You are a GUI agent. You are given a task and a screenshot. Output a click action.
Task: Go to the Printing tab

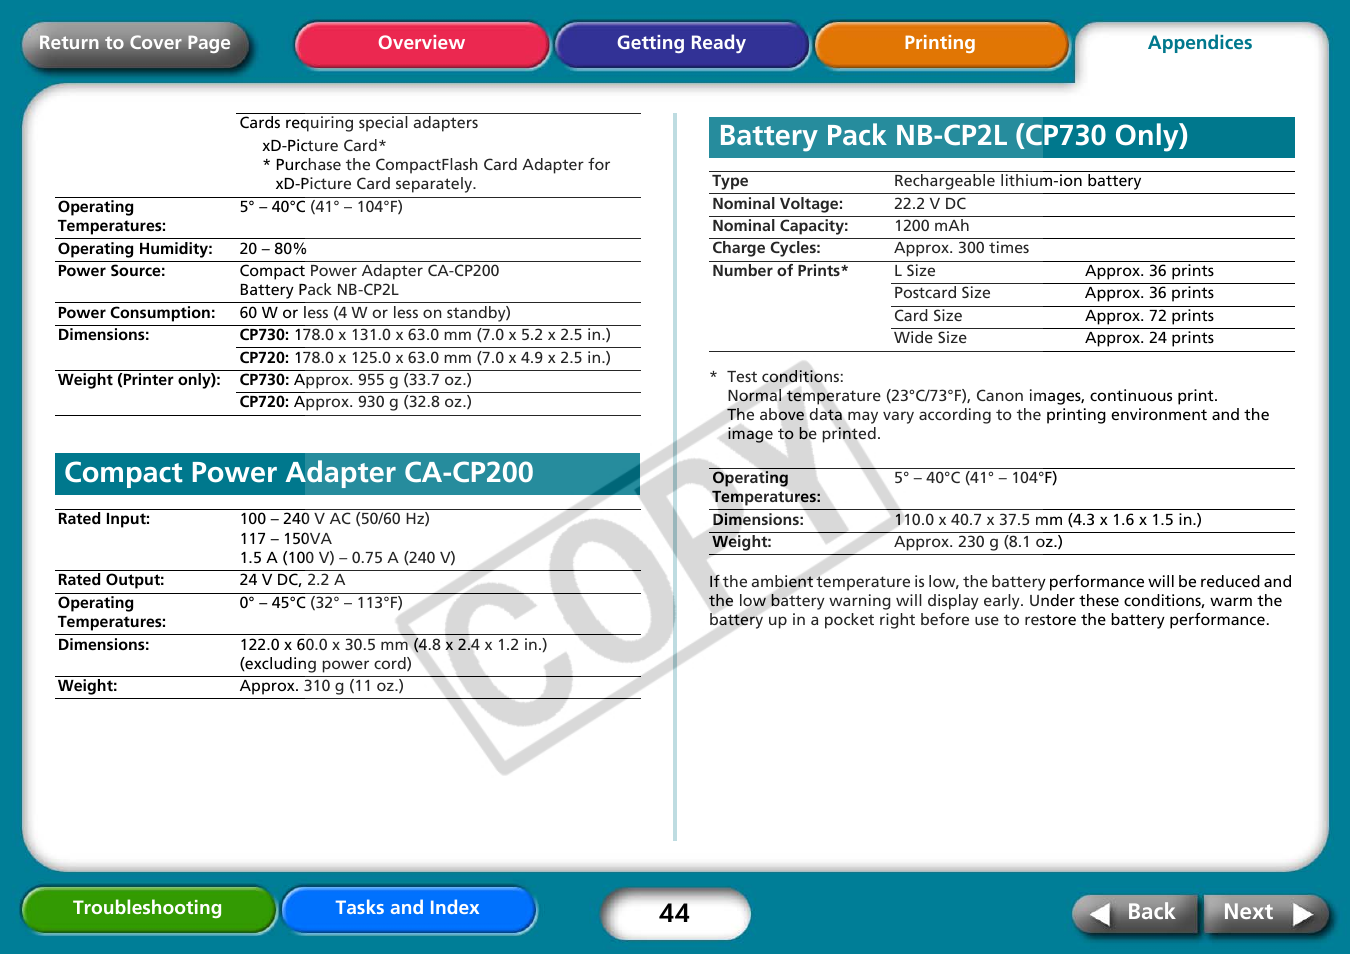pos(940,44)
